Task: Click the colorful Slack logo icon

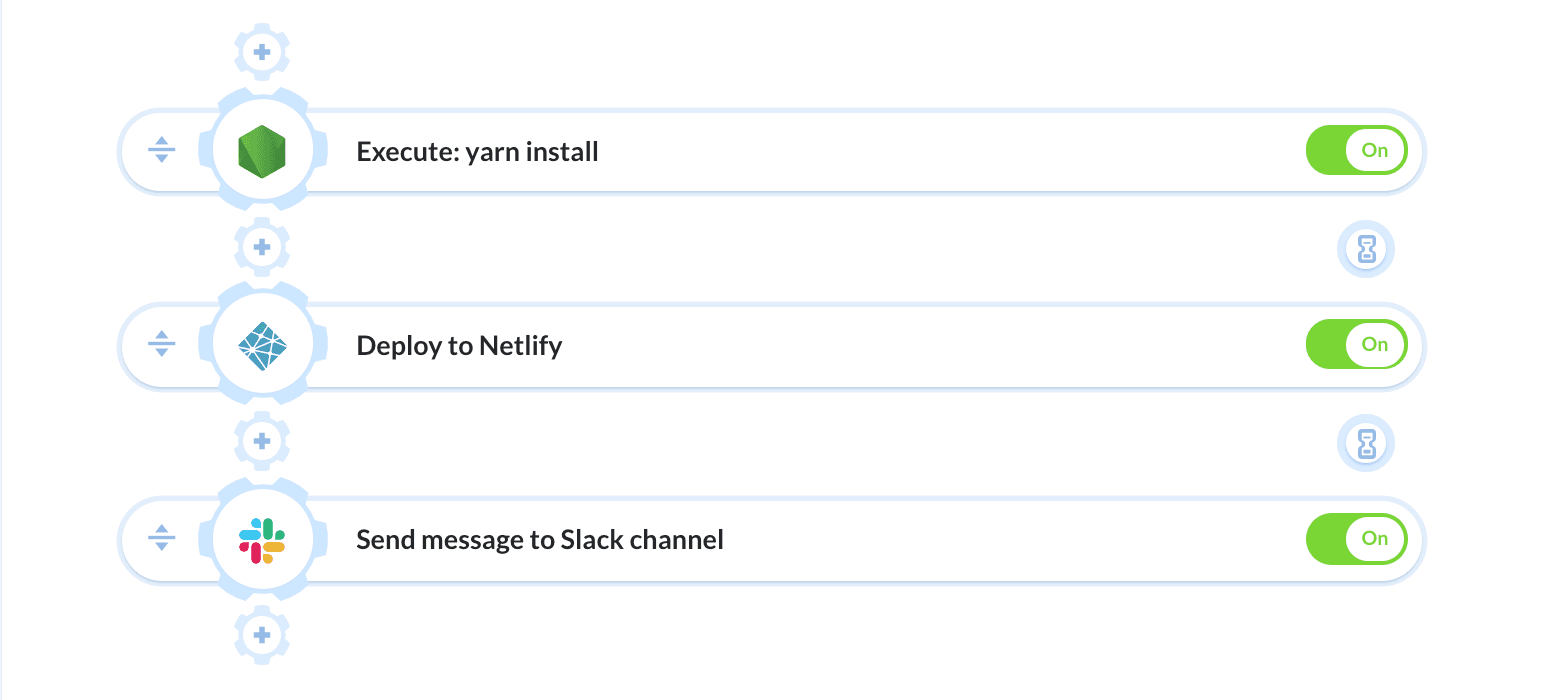Action: (263, 540)
